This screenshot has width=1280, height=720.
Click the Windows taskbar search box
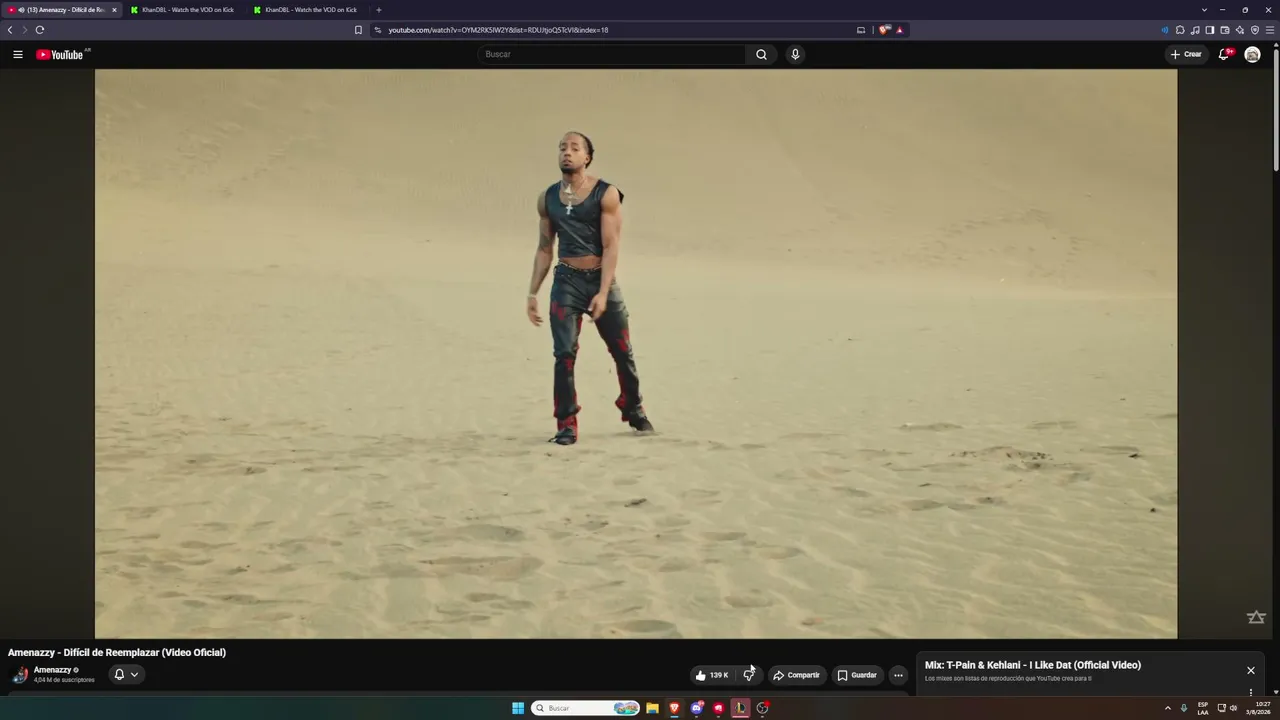(x=586, y=708)
